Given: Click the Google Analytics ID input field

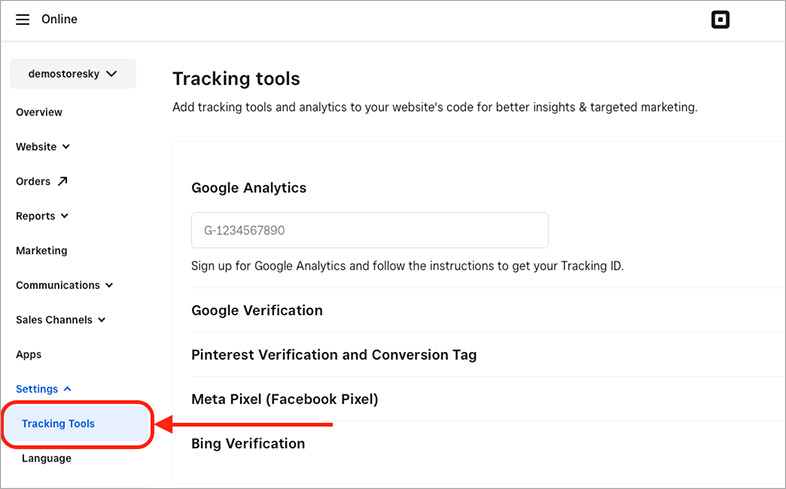Looking at the screenshot, I should point(369,230).
